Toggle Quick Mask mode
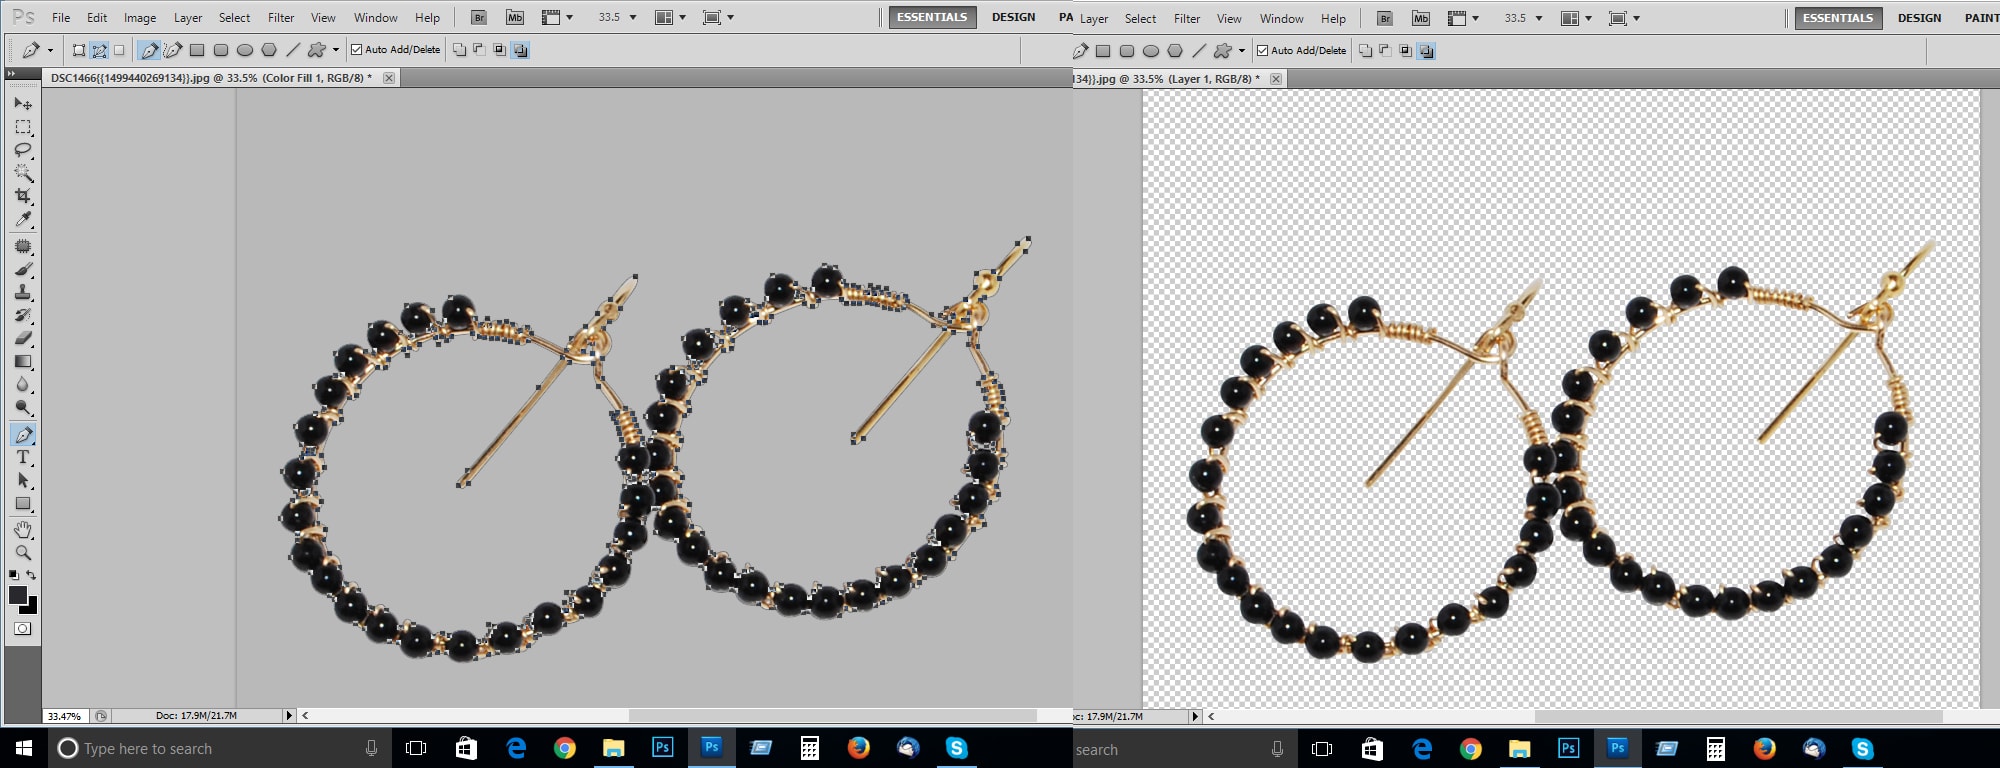This screenshot has height=768, width=2000. coord(23,629)
